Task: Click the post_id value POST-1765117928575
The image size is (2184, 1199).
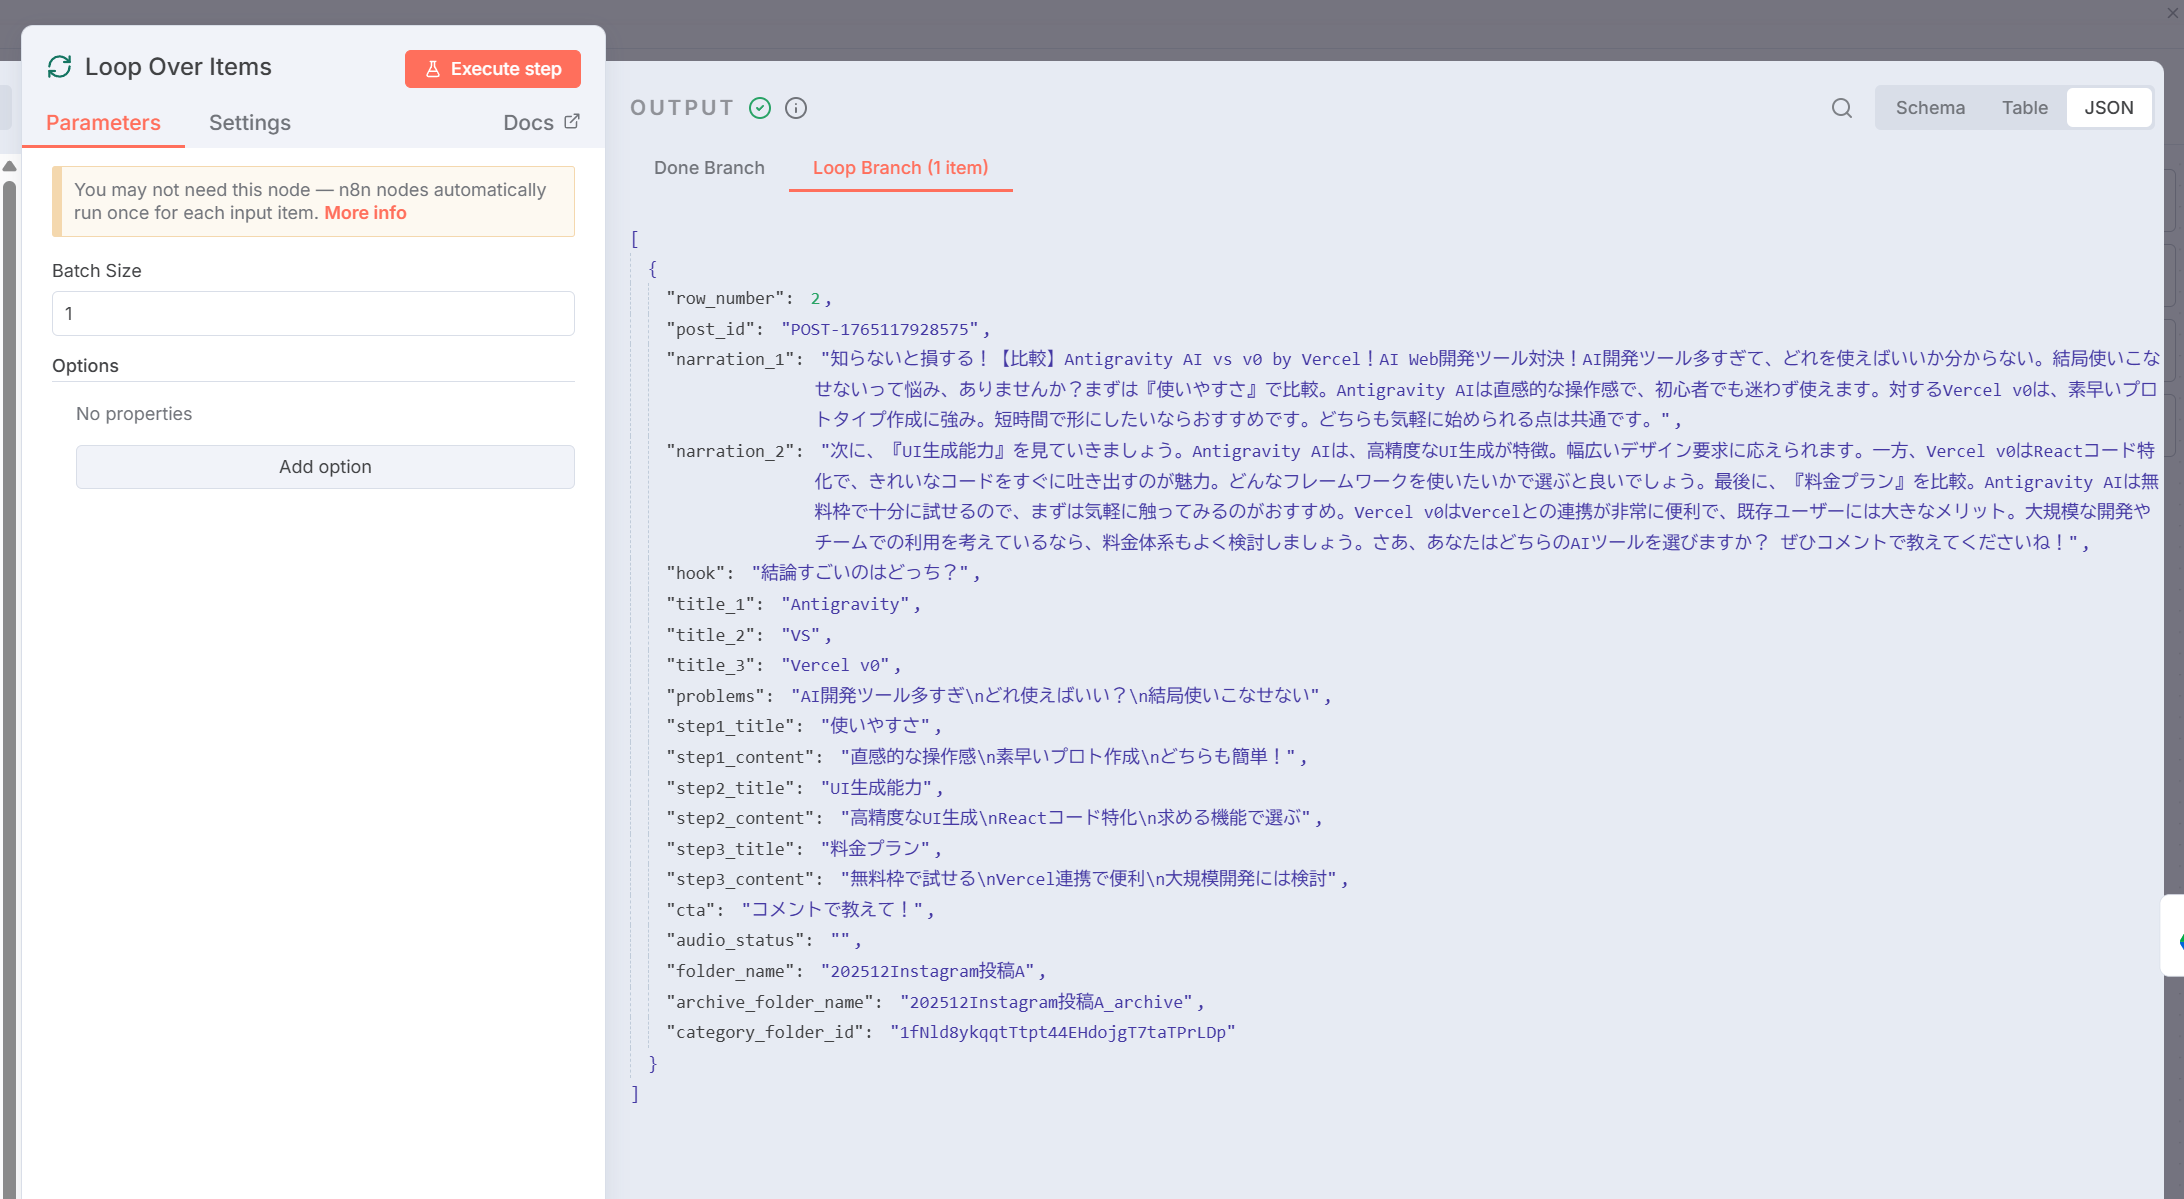Action: pyautogui.click(x=879, y=330)
